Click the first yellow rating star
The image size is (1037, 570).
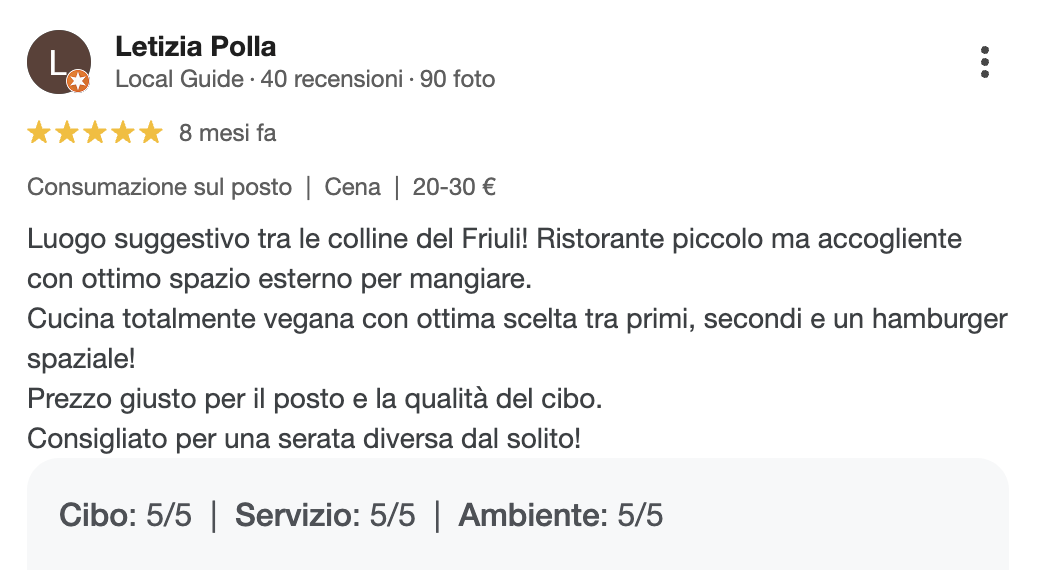39,133
